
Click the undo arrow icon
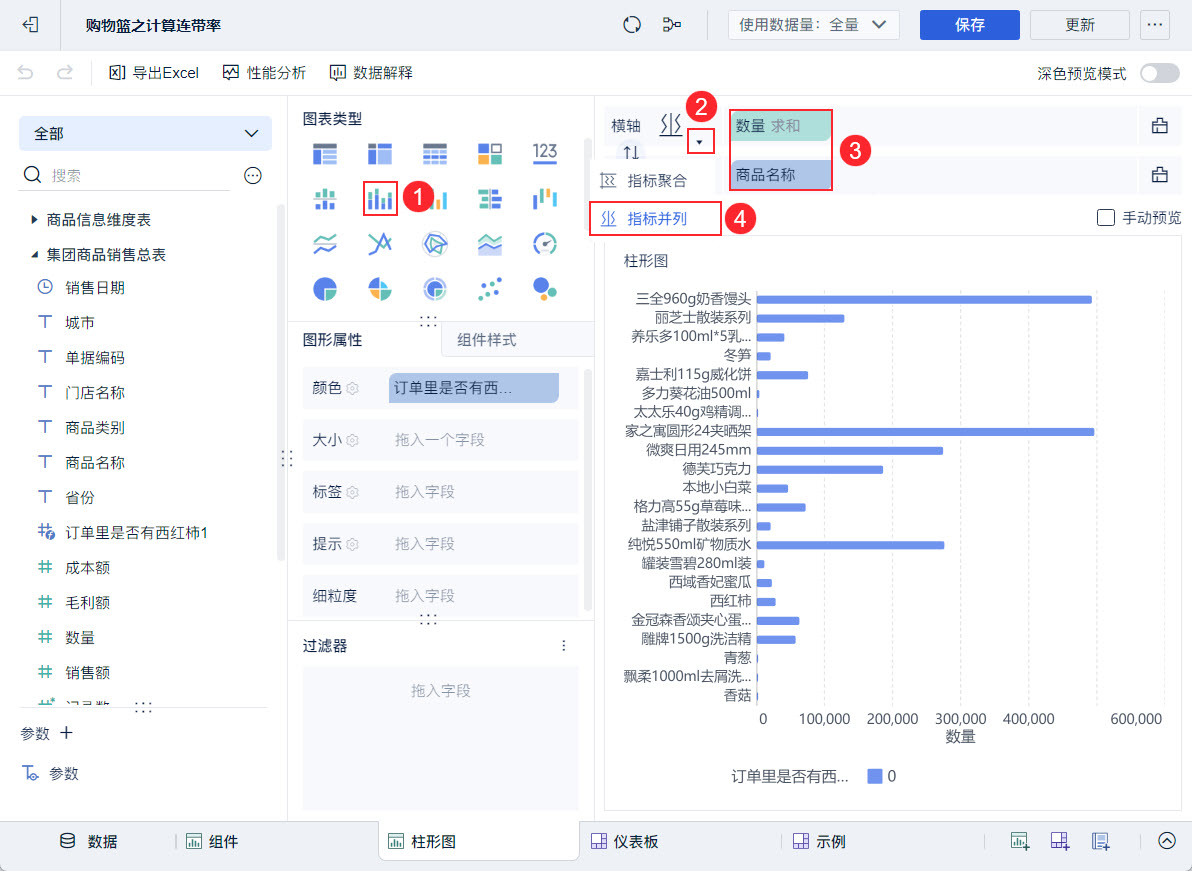(x=25, y=72)
